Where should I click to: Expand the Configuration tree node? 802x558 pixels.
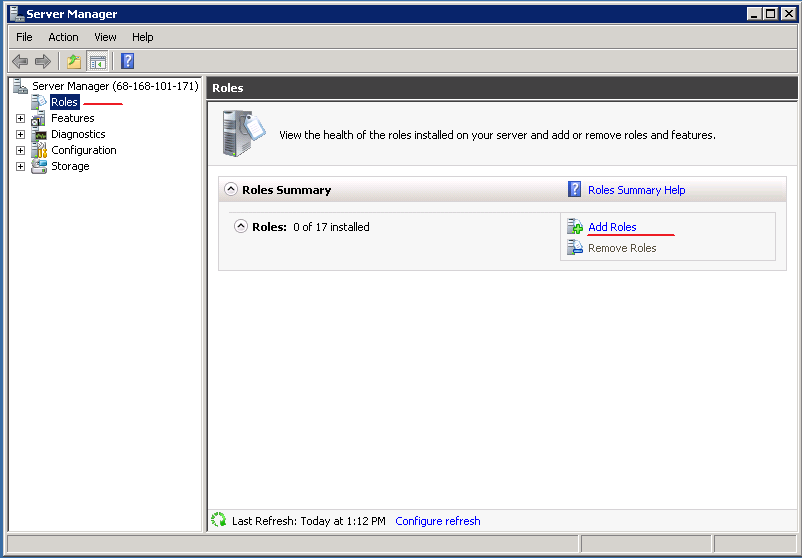pos(20,150)
